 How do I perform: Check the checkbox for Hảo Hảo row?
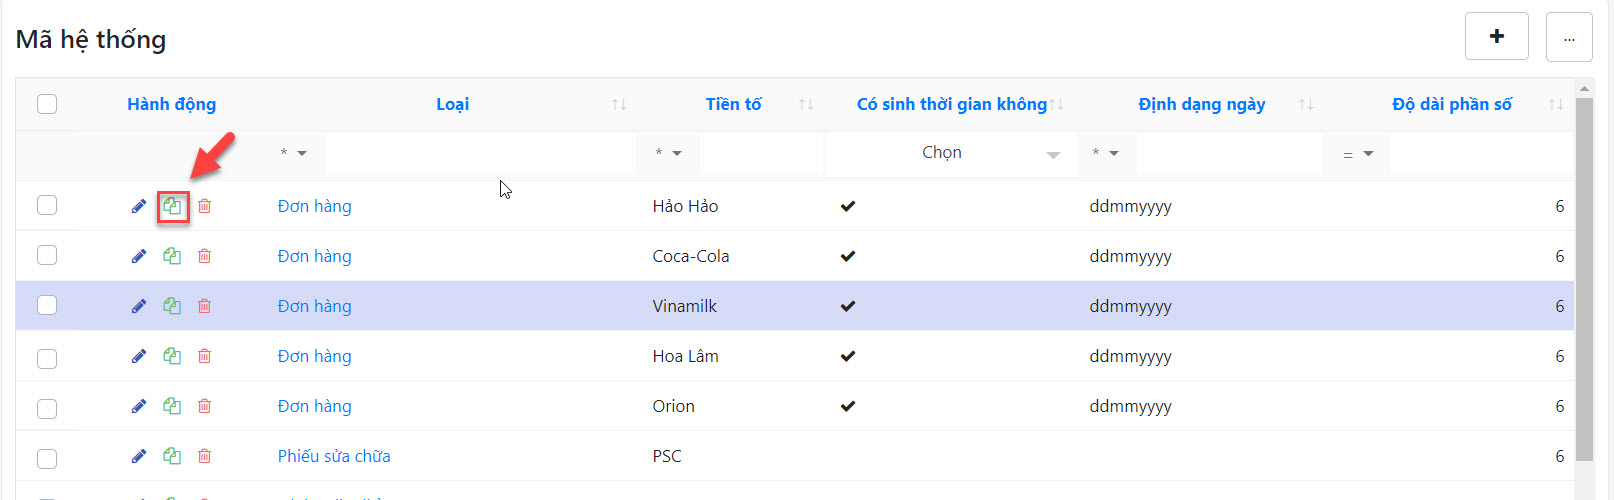[x=47, y=205]
